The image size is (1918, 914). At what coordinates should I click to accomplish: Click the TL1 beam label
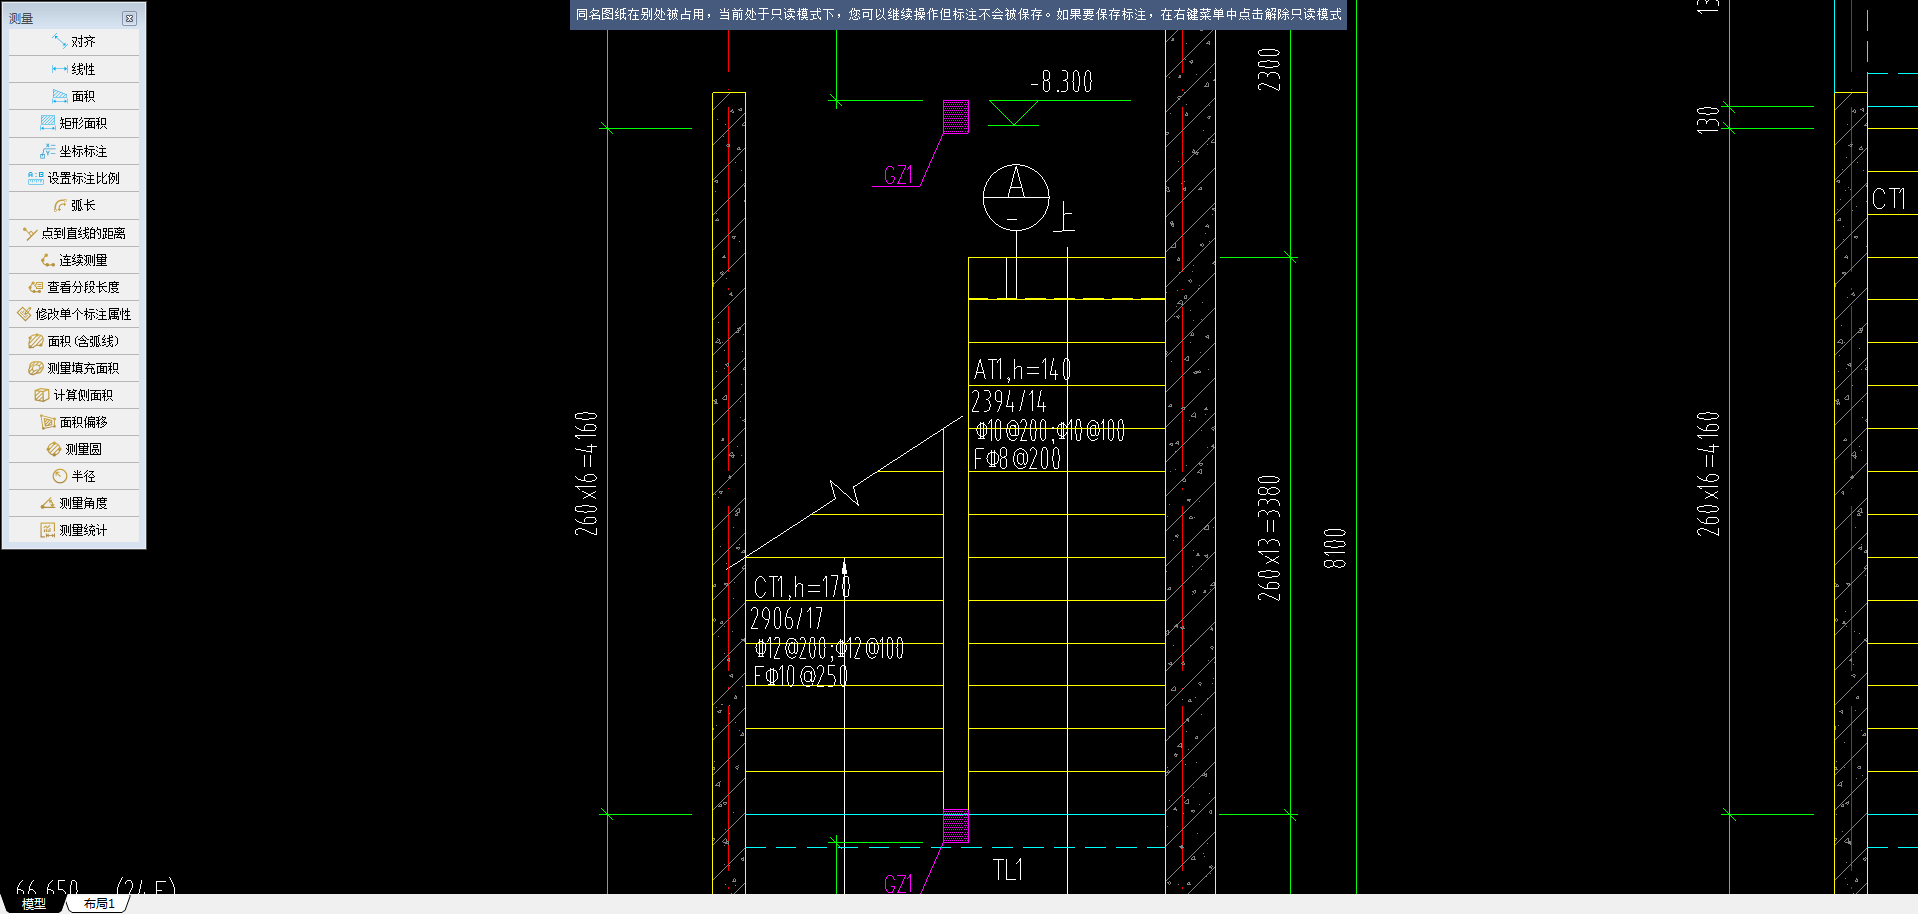[x=1008, y=870]
